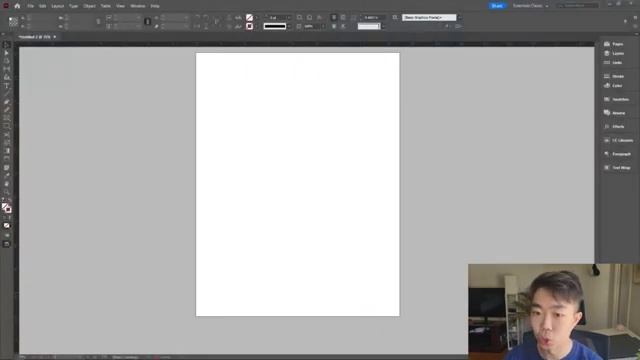The image size is (640, 360).
Task: Select the Note tool
Action: [x=7, y=168]
